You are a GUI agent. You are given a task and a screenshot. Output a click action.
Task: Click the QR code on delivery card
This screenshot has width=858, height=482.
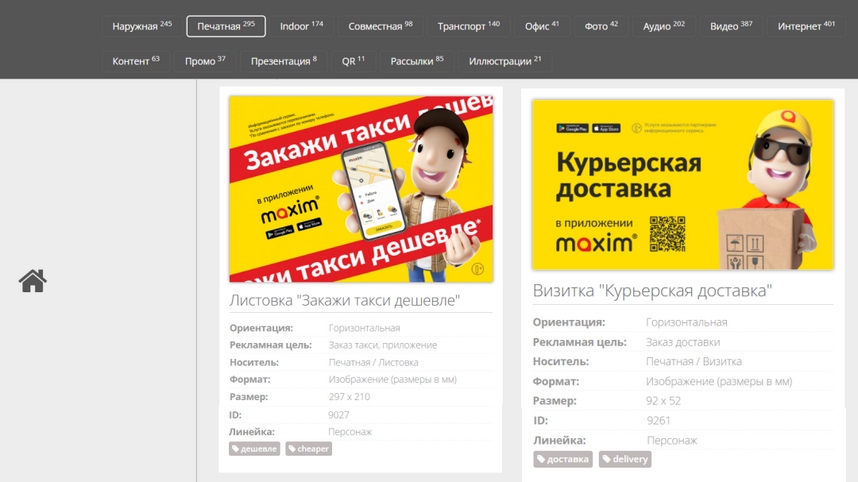click(668, 234)
